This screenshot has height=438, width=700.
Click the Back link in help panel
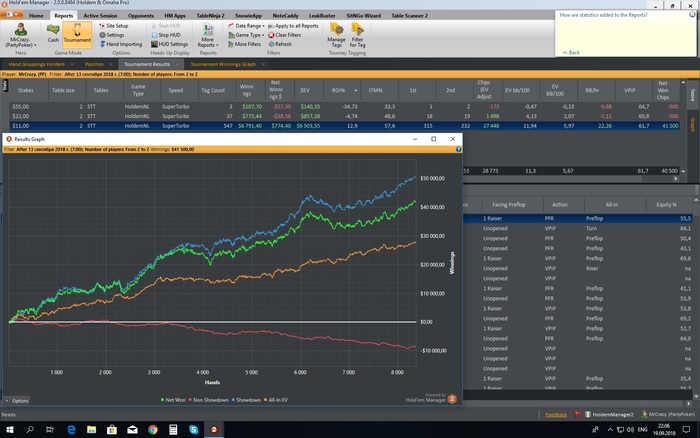[x=571, y=52]
